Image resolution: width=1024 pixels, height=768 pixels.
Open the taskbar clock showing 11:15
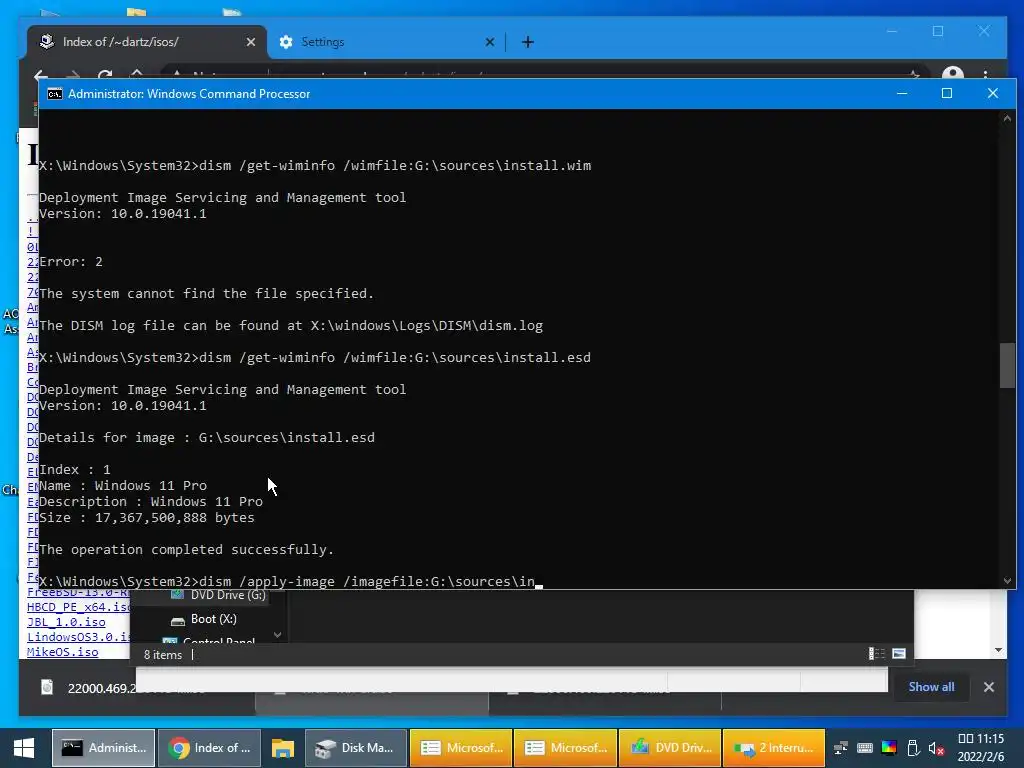tap(980, 748)
